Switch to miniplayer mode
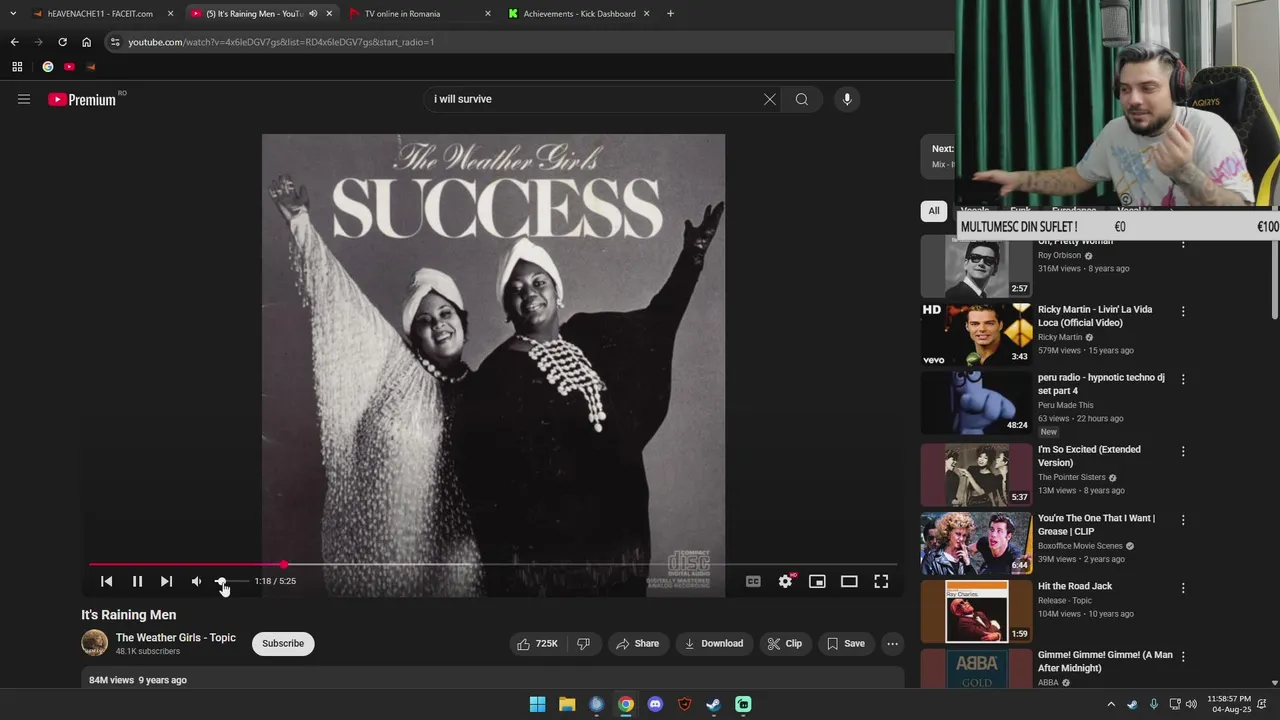The width and height of the screenshot is (1280, 720). (x=817, y=581)
